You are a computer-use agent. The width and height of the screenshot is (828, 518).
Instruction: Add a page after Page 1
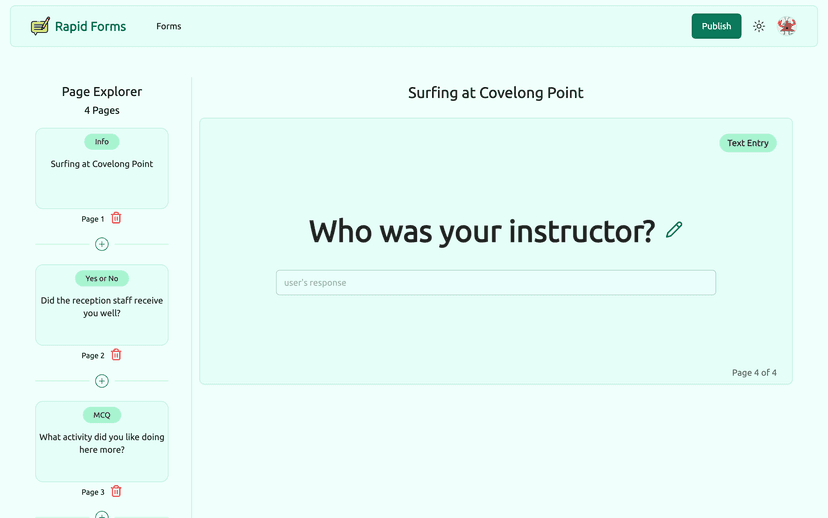click(102, 244)
